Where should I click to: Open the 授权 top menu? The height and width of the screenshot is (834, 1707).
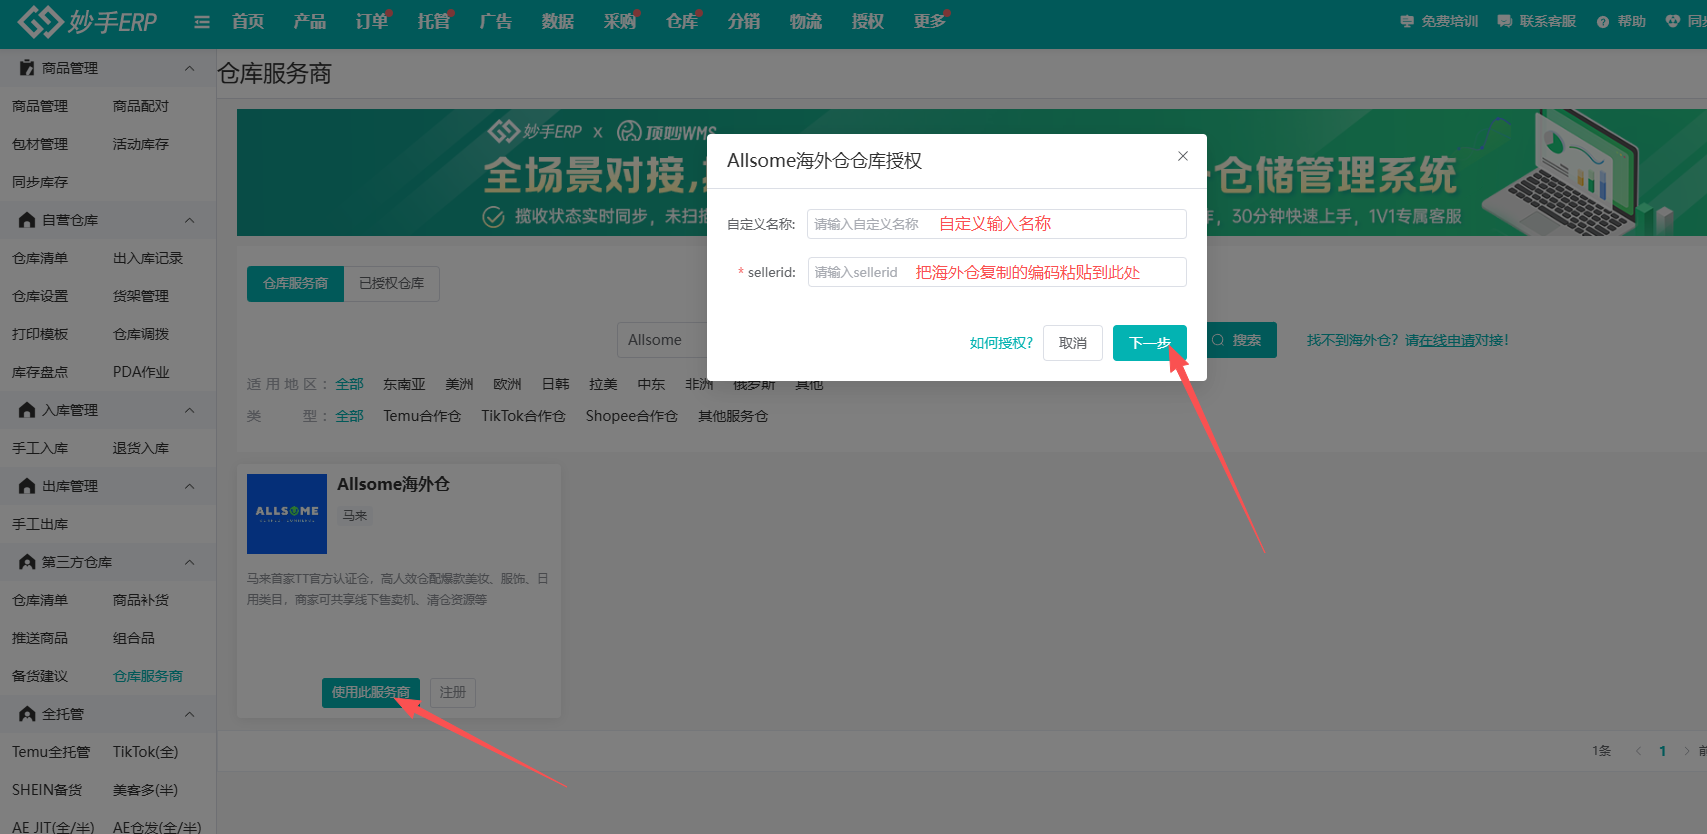coord(868,21)
